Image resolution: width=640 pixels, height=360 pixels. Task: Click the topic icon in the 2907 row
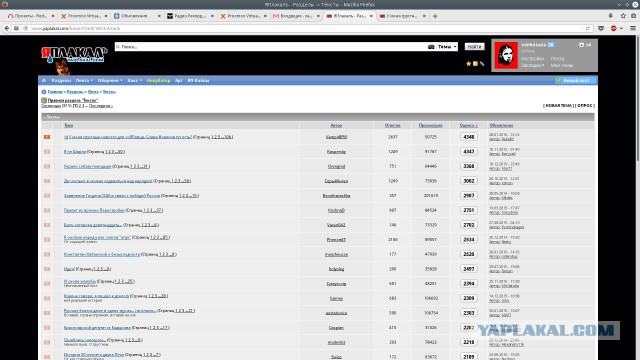point(47,196)
